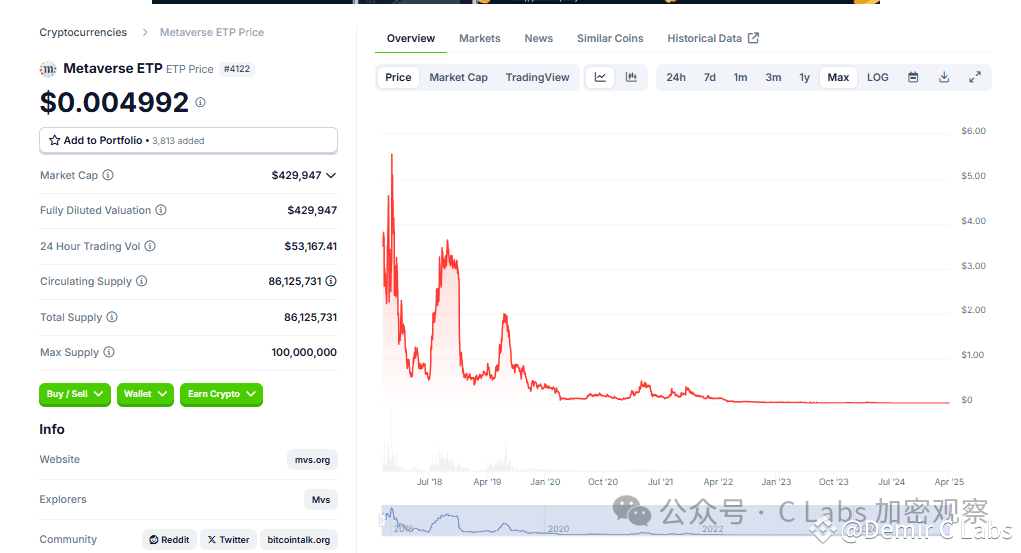Click the external link icon by Historical Data
This screenshot has width=1021, height=553.
tap(753, 38)
